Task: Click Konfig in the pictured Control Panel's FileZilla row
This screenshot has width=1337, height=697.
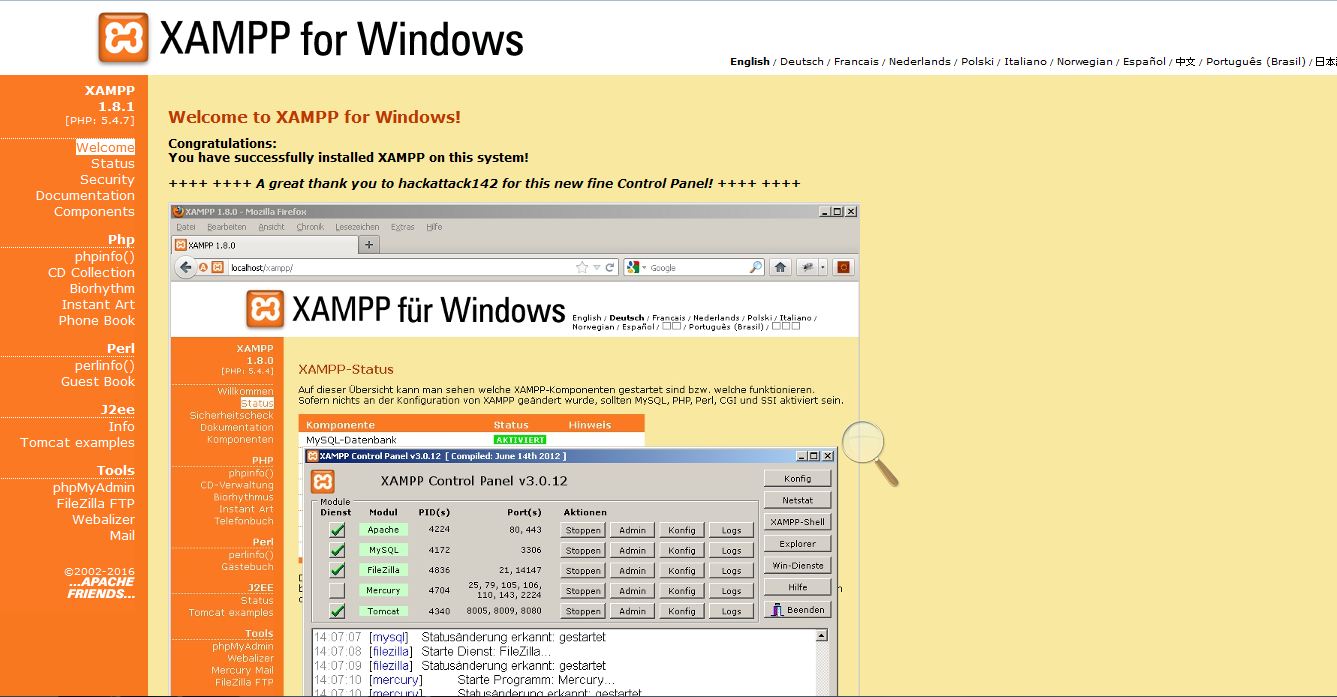Action: pos(682,570)
